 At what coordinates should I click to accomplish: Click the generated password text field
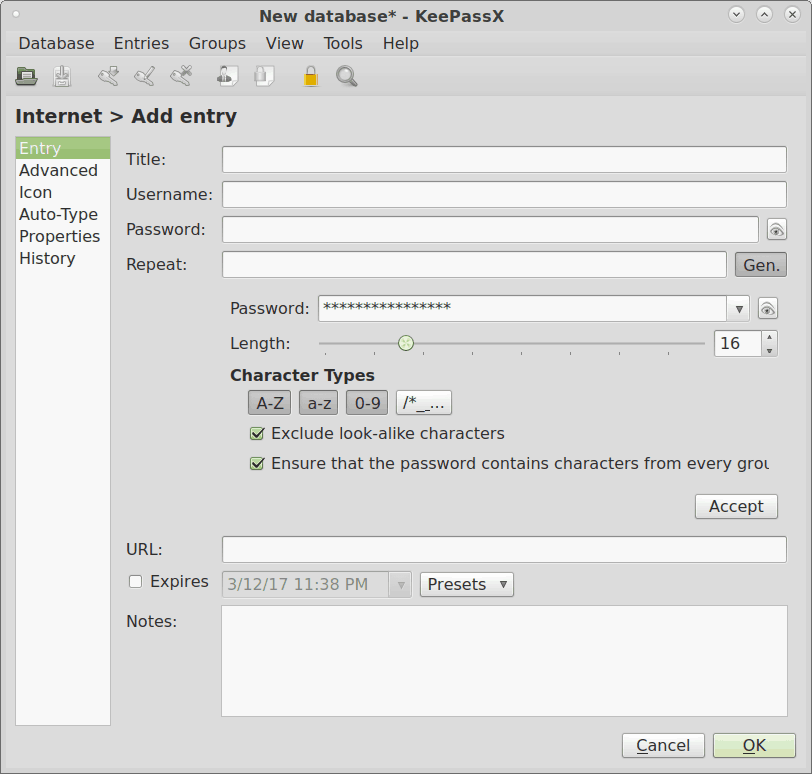coord(523,309)
